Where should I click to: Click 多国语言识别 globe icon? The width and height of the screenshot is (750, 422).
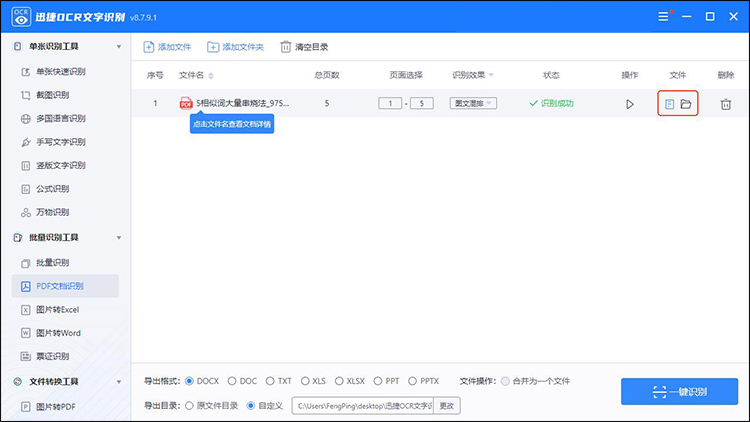(x=26, y=119)
